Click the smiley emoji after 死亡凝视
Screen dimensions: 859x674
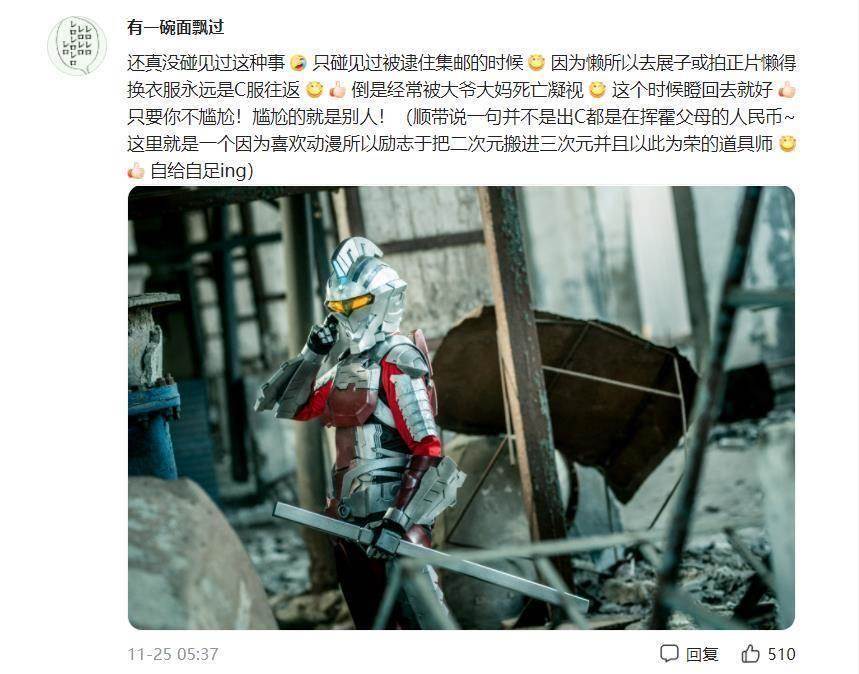point(598,89)
